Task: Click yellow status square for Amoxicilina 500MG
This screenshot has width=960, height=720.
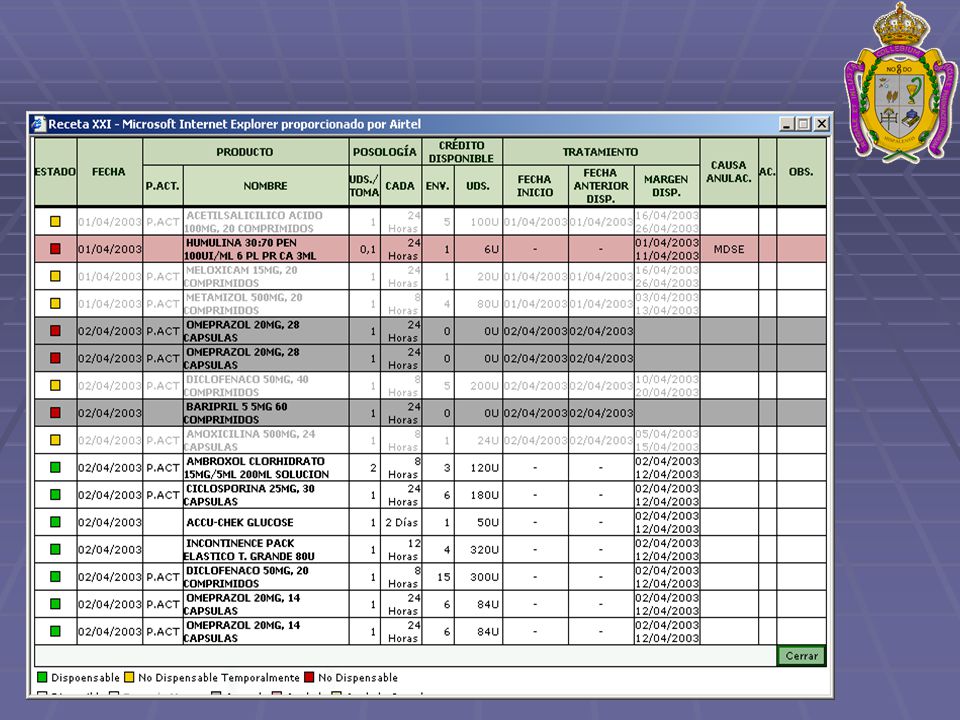Action: 55,440
